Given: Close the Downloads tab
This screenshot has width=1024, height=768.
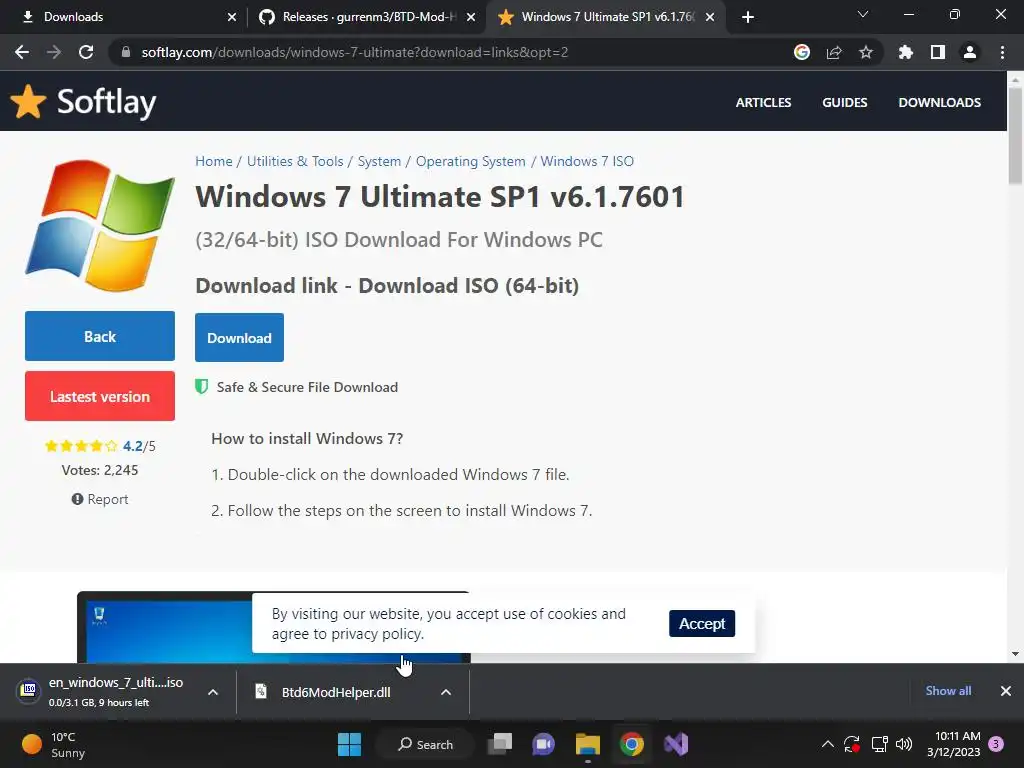Looking at the screenshot, I should [x=232, y=17].
